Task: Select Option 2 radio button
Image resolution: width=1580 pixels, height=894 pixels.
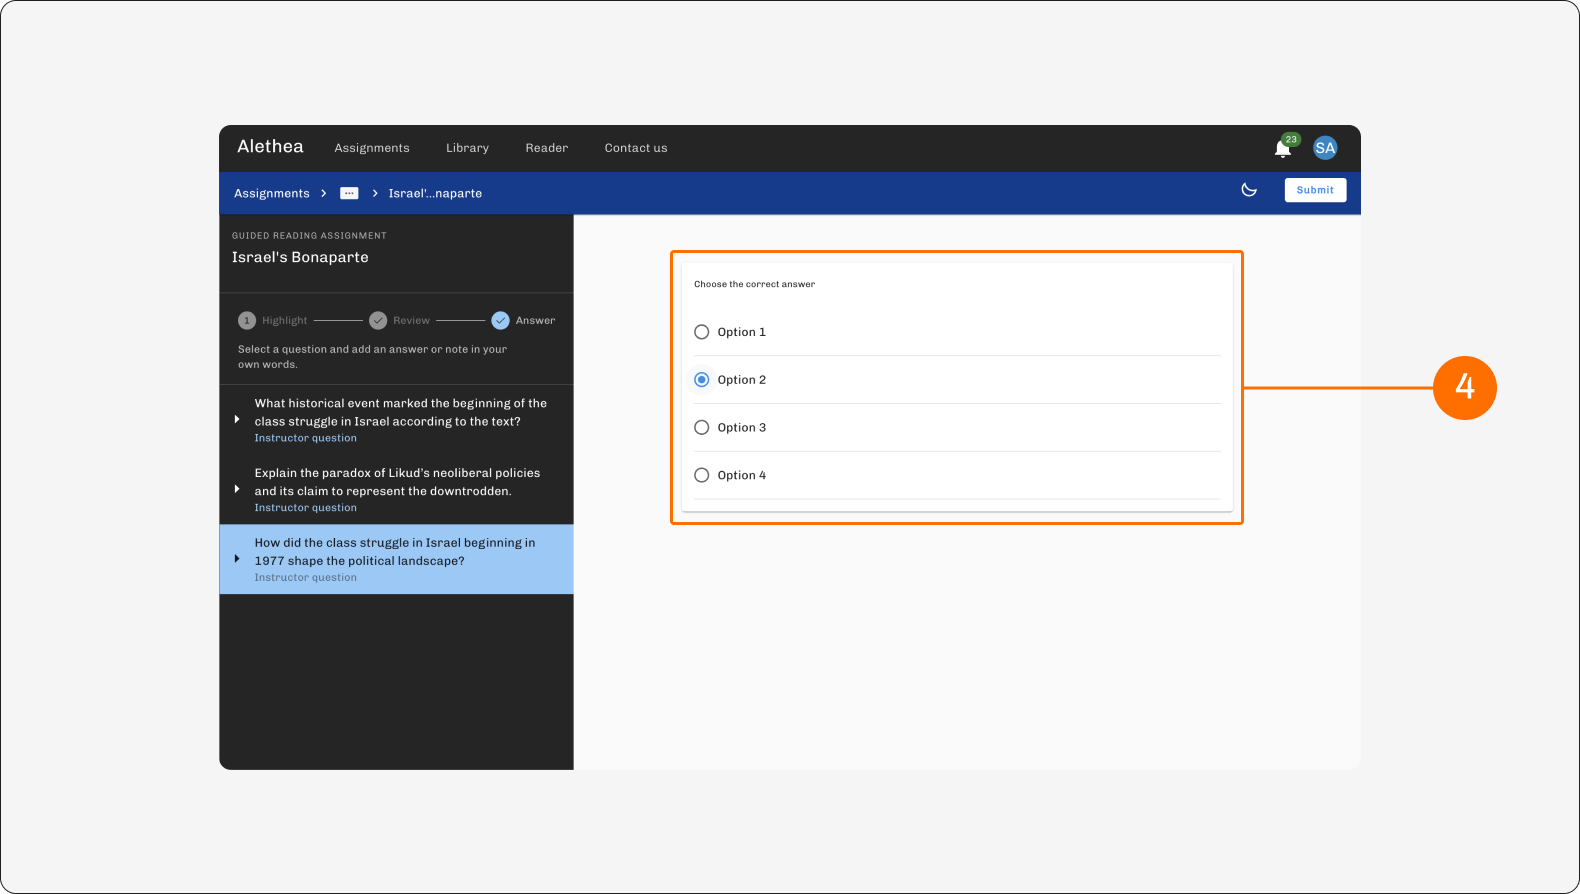Action: [x=702, y=380]
